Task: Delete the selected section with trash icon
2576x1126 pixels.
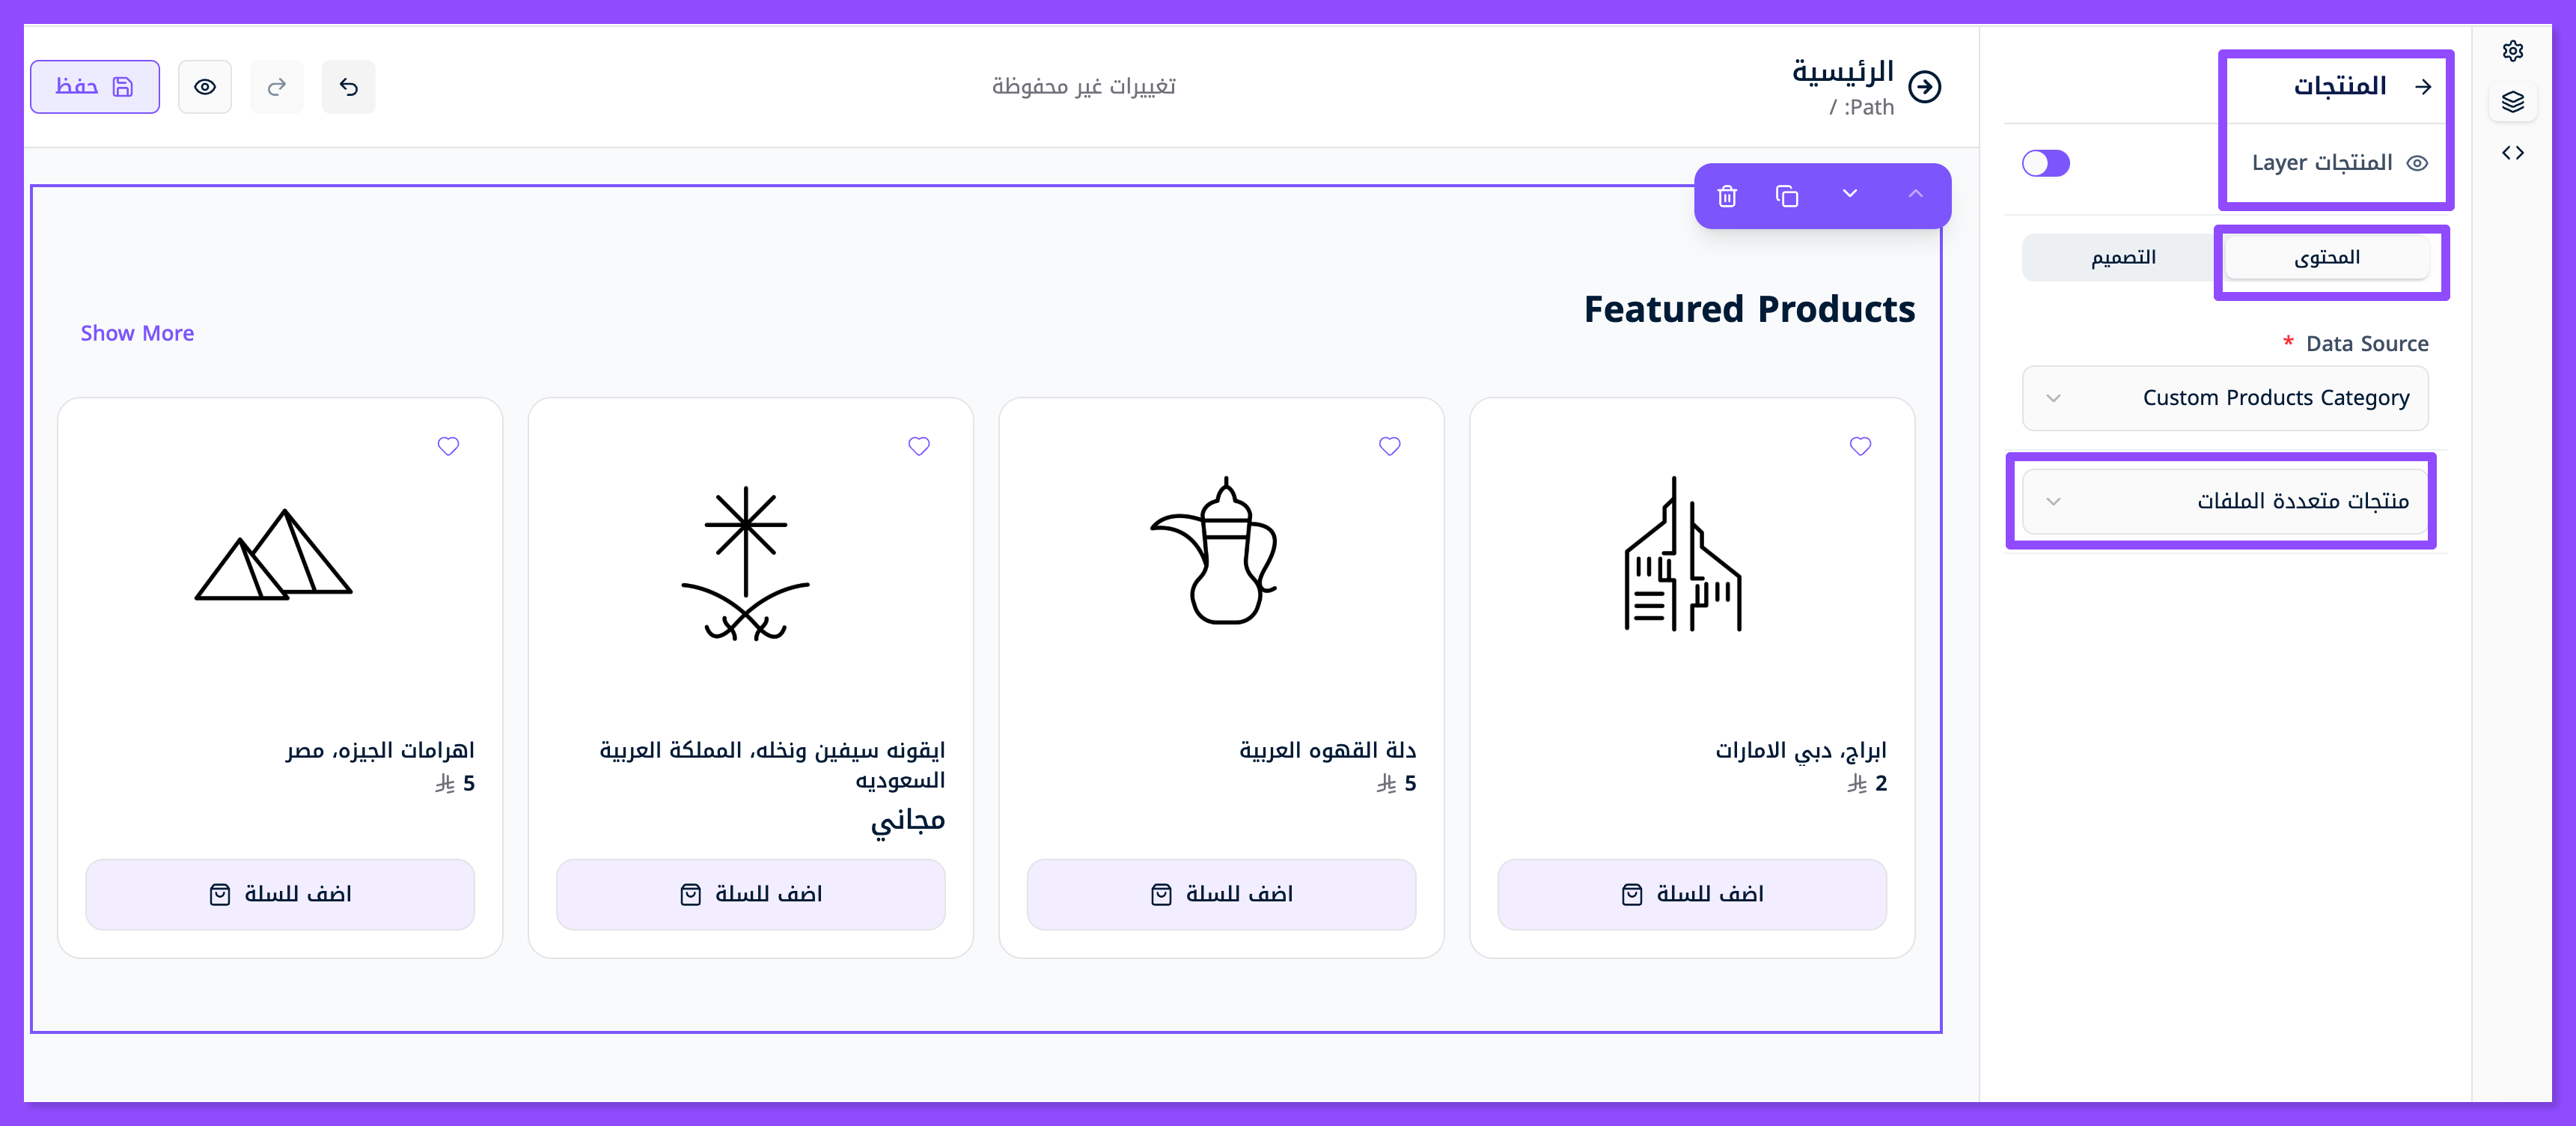Action: coord(1727,196)
